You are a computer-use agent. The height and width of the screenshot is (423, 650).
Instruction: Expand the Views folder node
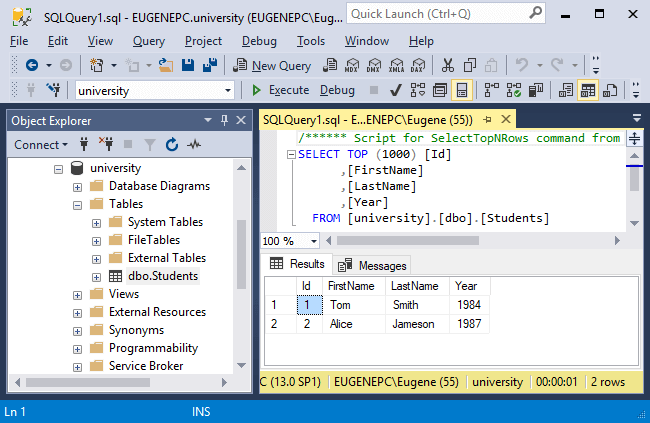click(78, 294)
